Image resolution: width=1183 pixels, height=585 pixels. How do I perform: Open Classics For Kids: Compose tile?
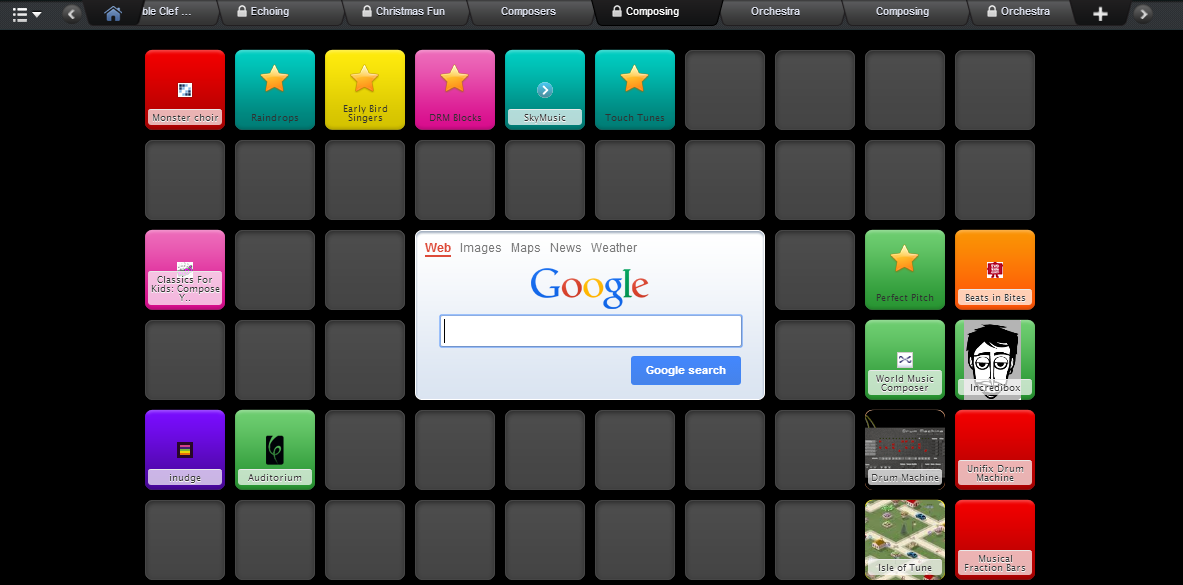[185, 269]
